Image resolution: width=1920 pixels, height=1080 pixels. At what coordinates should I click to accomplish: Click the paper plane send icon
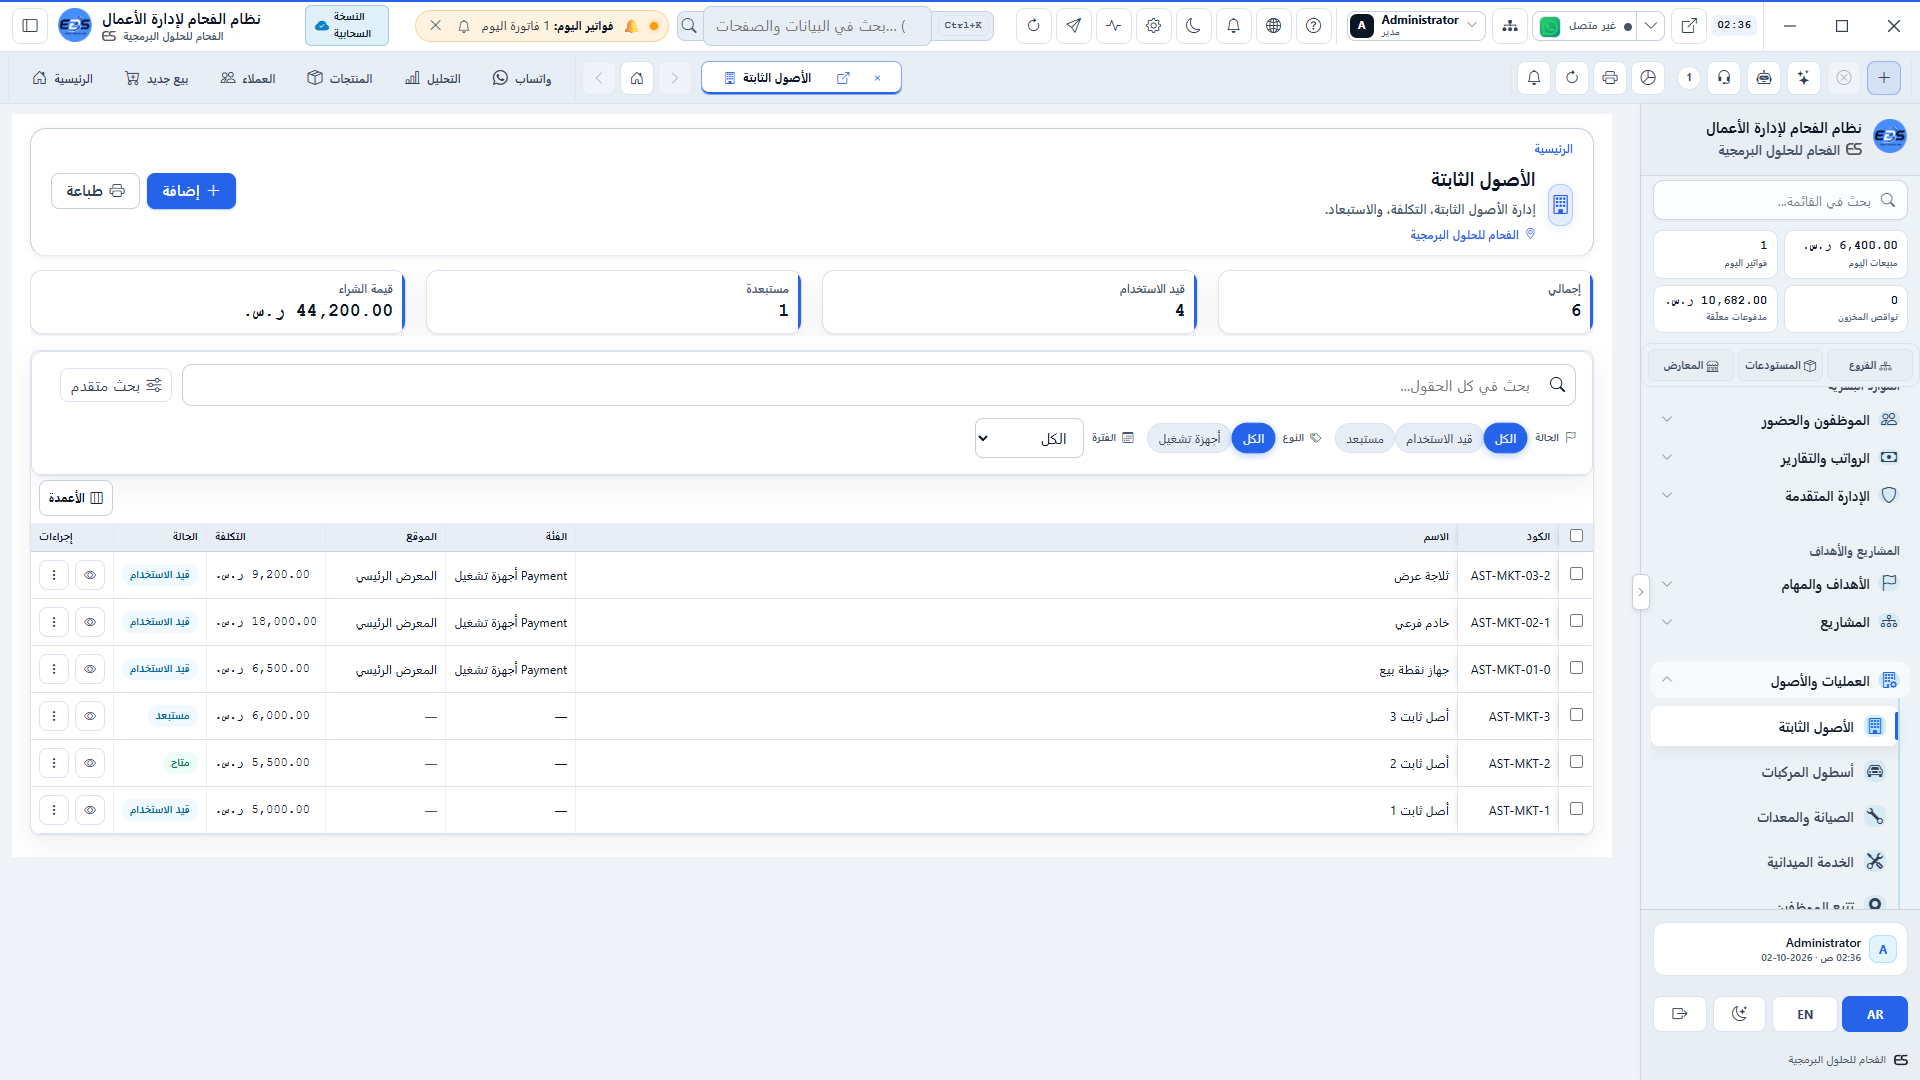[1073, 26]
